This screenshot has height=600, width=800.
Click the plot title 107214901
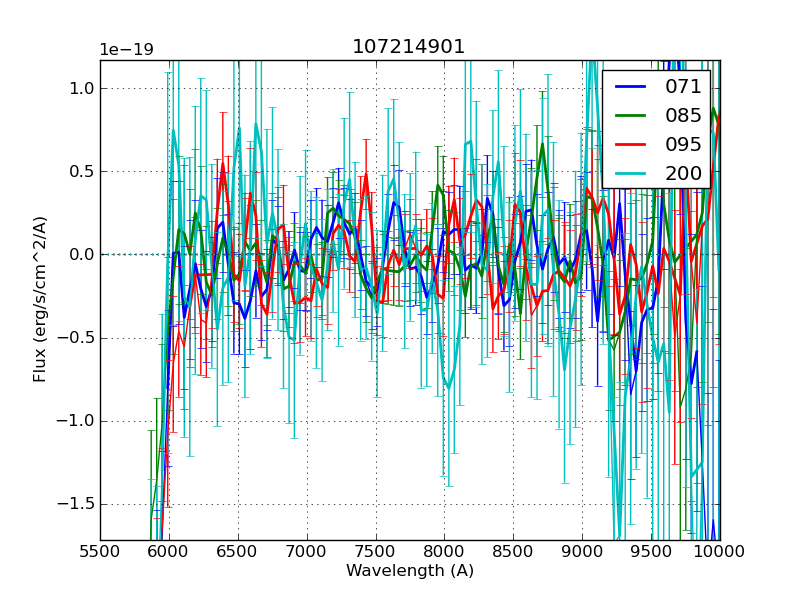[x=409, y=47]
